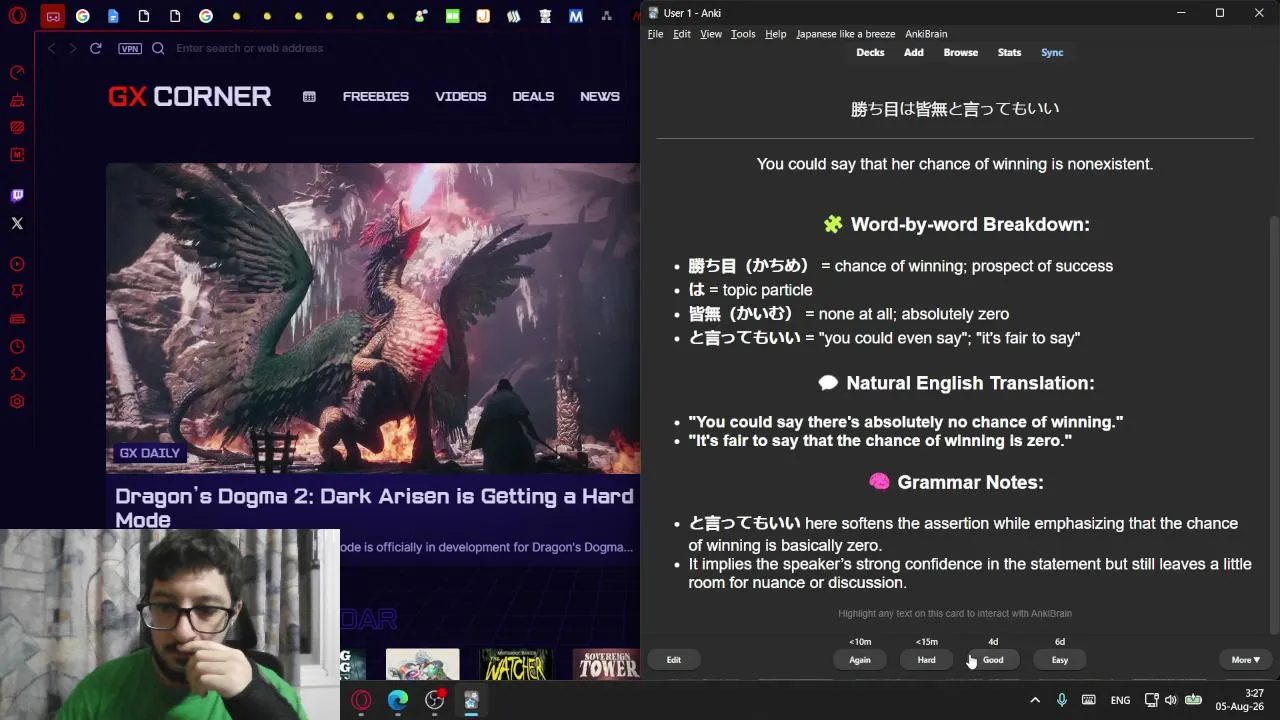Viewport: 1280px width, 720px height.
Task: Rate the card Easy
Action: point(1060,660)
